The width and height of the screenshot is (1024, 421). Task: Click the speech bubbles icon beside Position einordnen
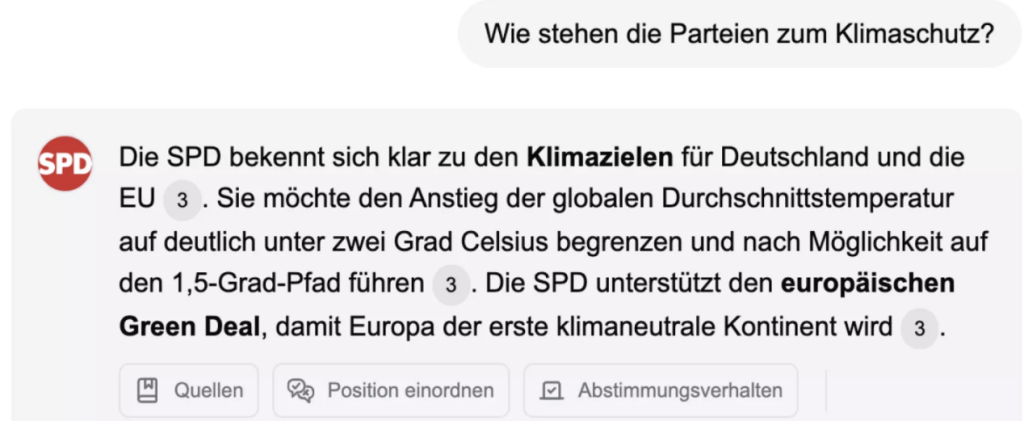(301, 390)
